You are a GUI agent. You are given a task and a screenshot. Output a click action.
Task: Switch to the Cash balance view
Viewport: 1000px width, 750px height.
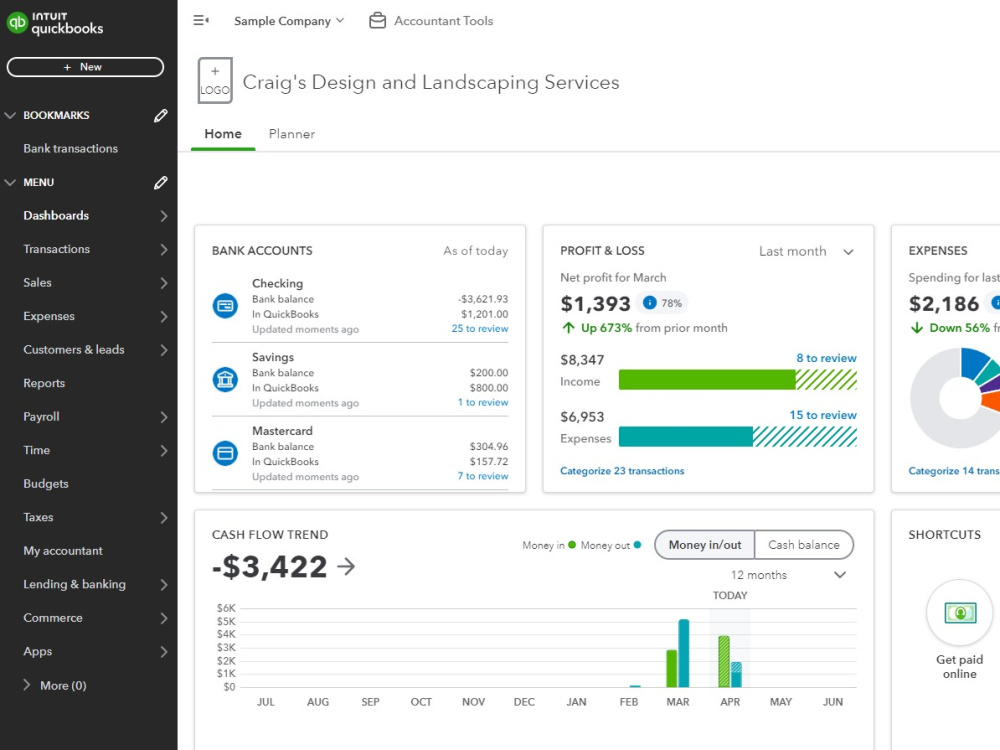[x=804, y=545]
